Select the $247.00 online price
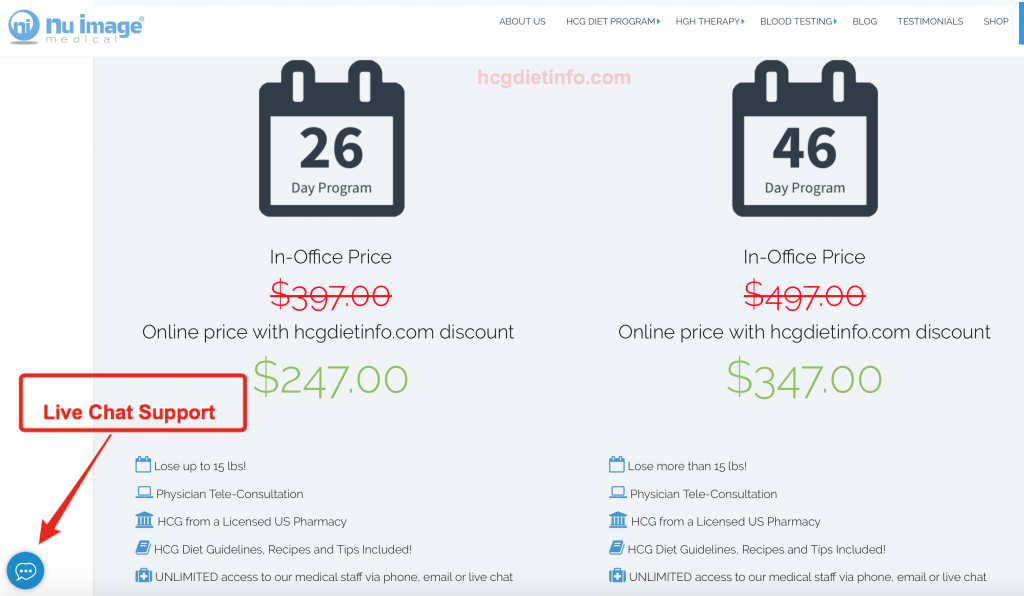Screen dimensions: 1024x596 coord(330,379)
